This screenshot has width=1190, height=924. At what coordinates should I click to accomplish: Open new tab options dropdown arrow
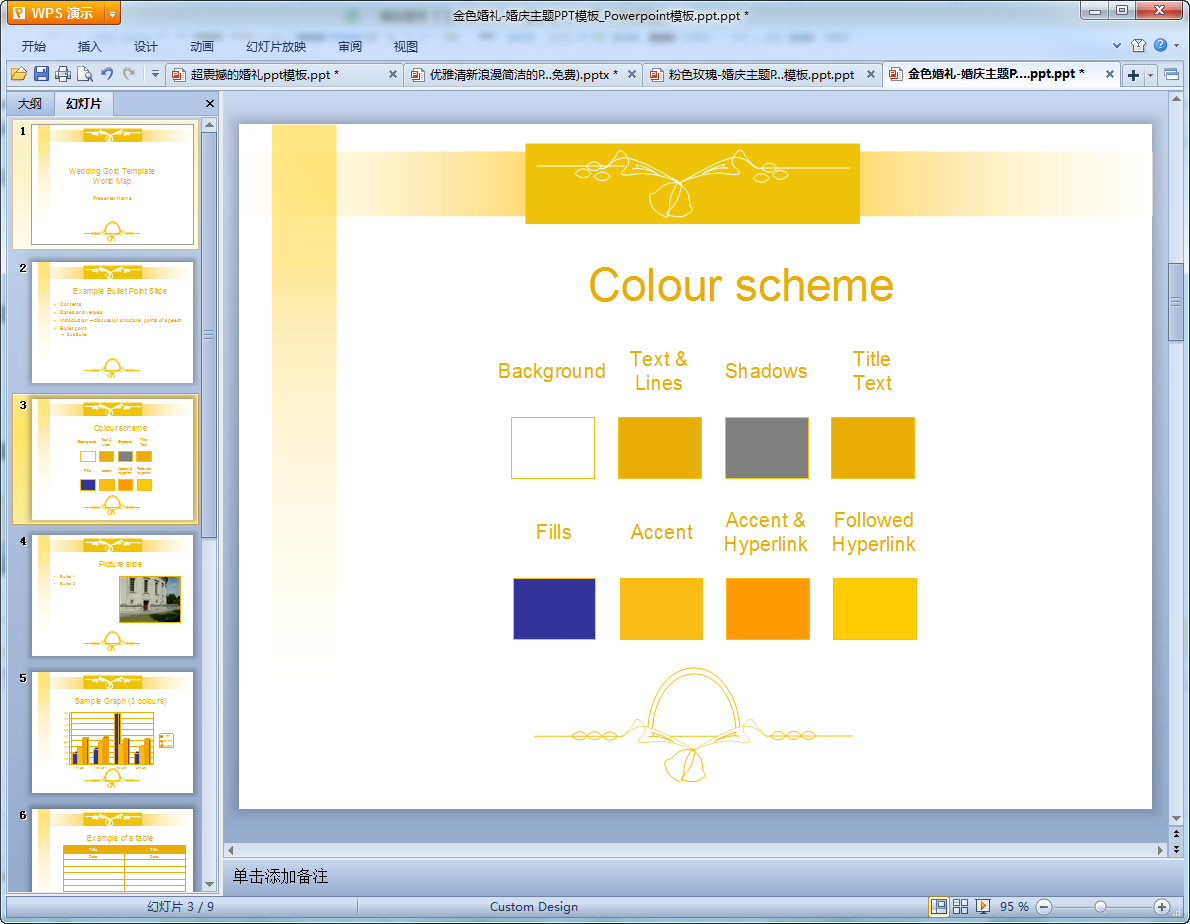pos(1151,74)
